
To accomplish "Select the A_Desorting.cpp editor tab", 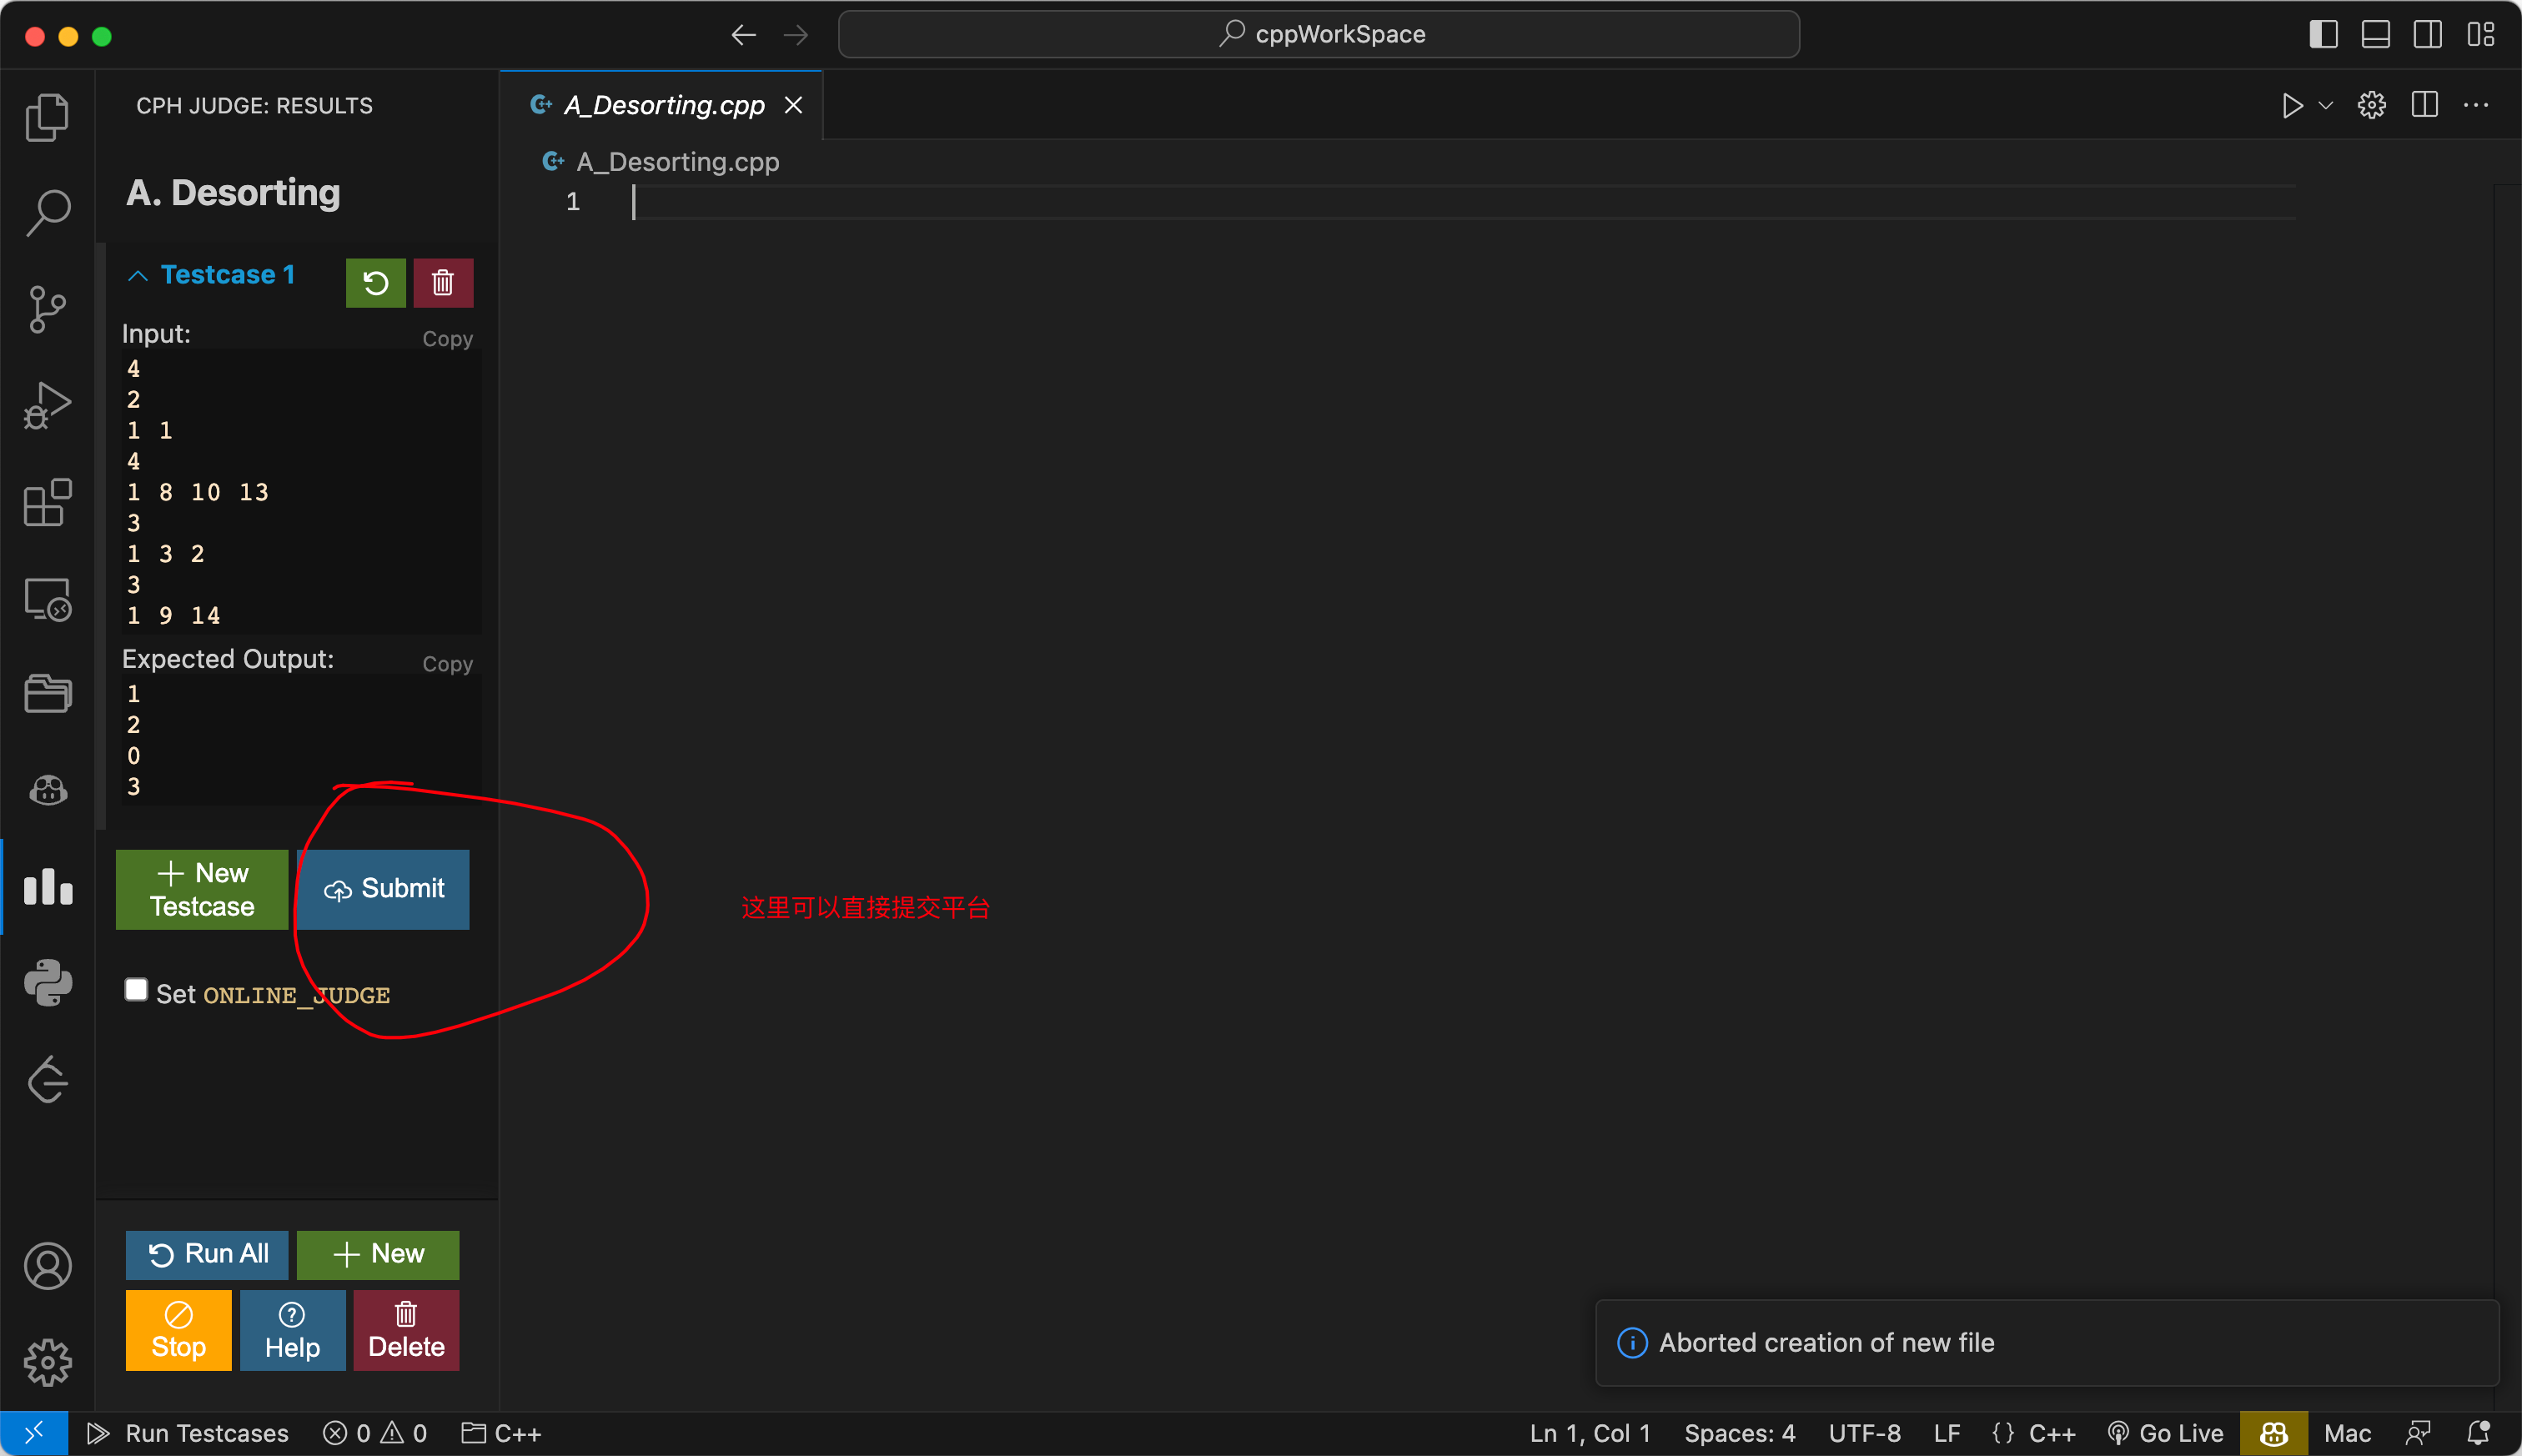I will (x=663, y=106).
